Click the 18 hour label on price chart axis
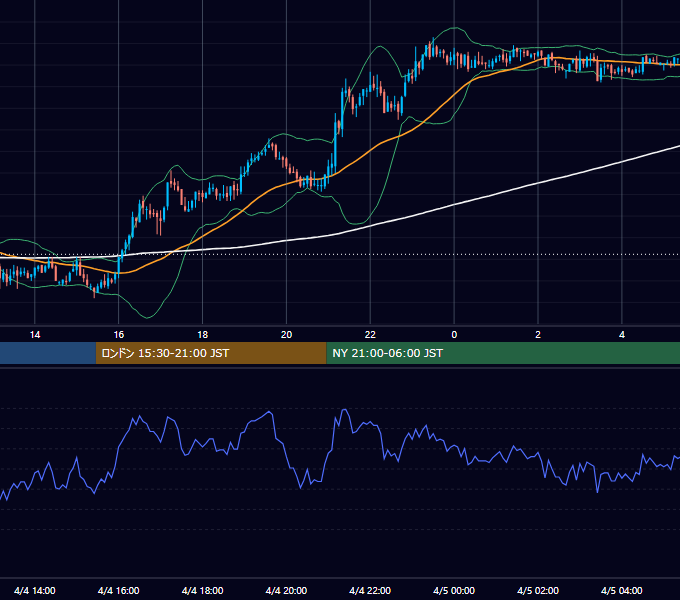680x600 pixels. click(203, 335)
